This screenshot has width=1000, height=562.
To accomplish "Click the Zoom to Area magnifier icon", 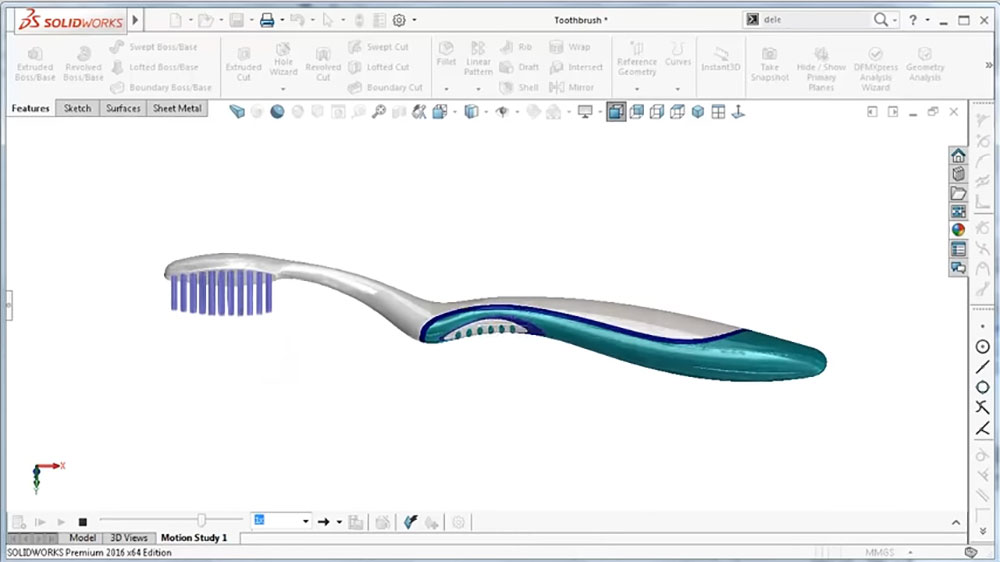I will pos(379,112).
